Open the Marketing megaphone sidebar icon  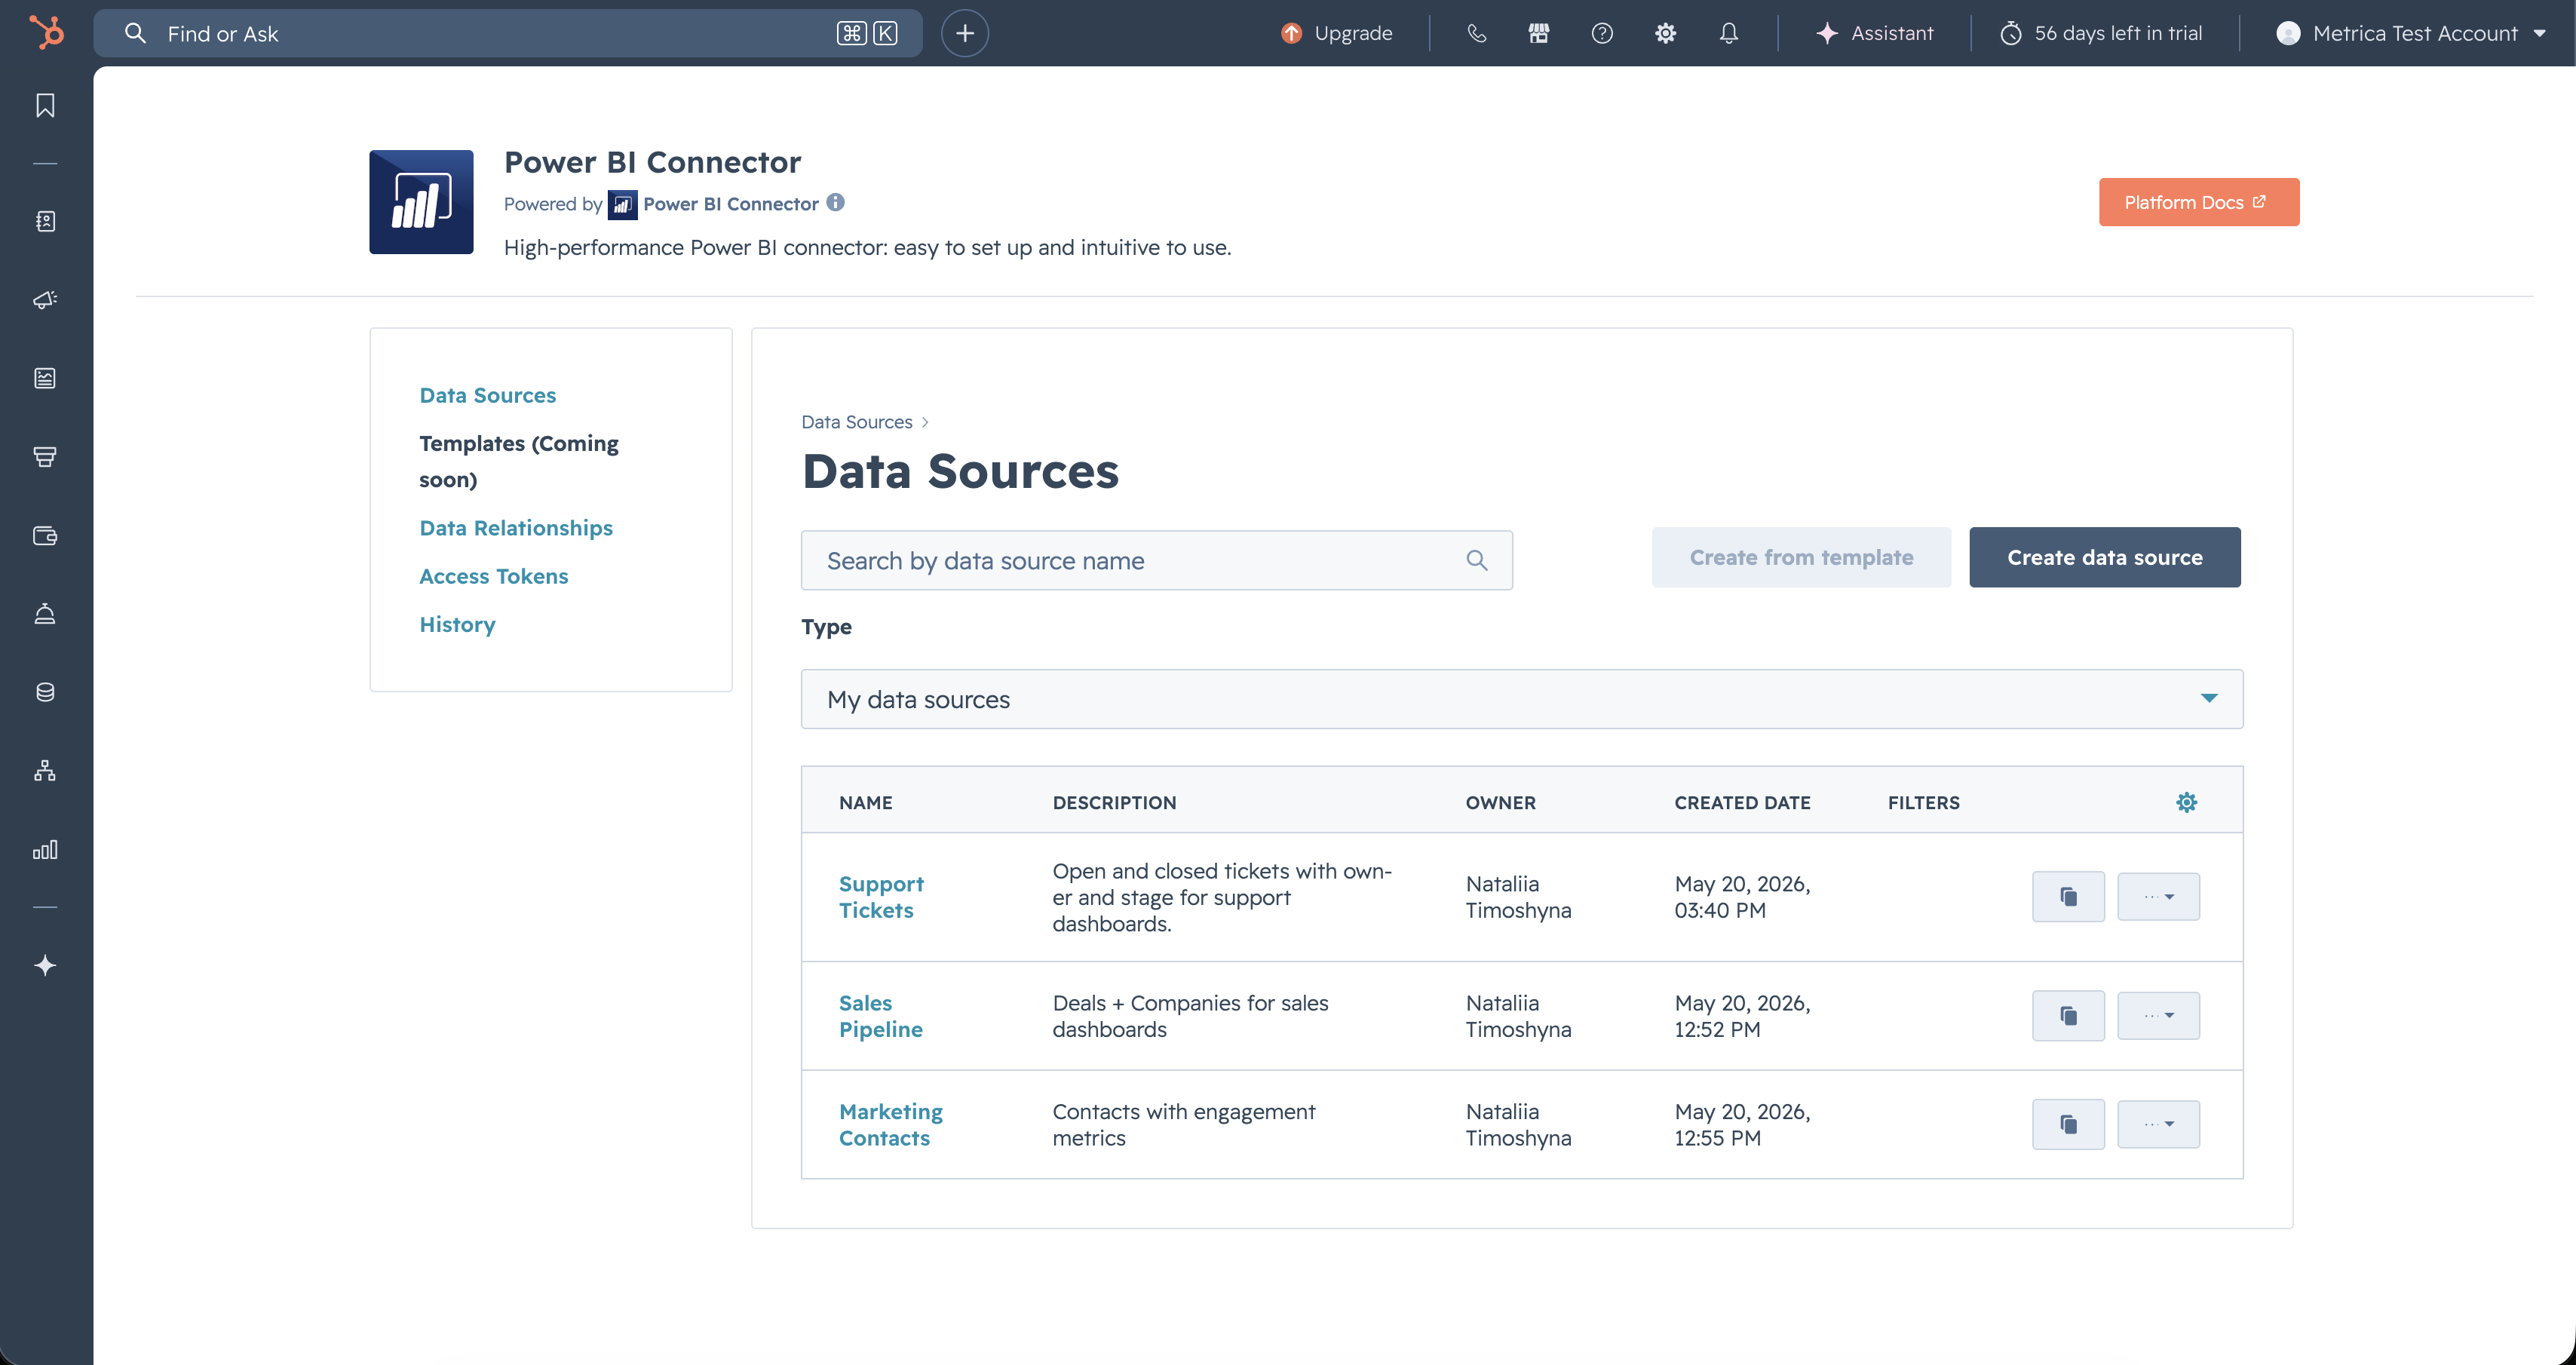coord(45,300)
